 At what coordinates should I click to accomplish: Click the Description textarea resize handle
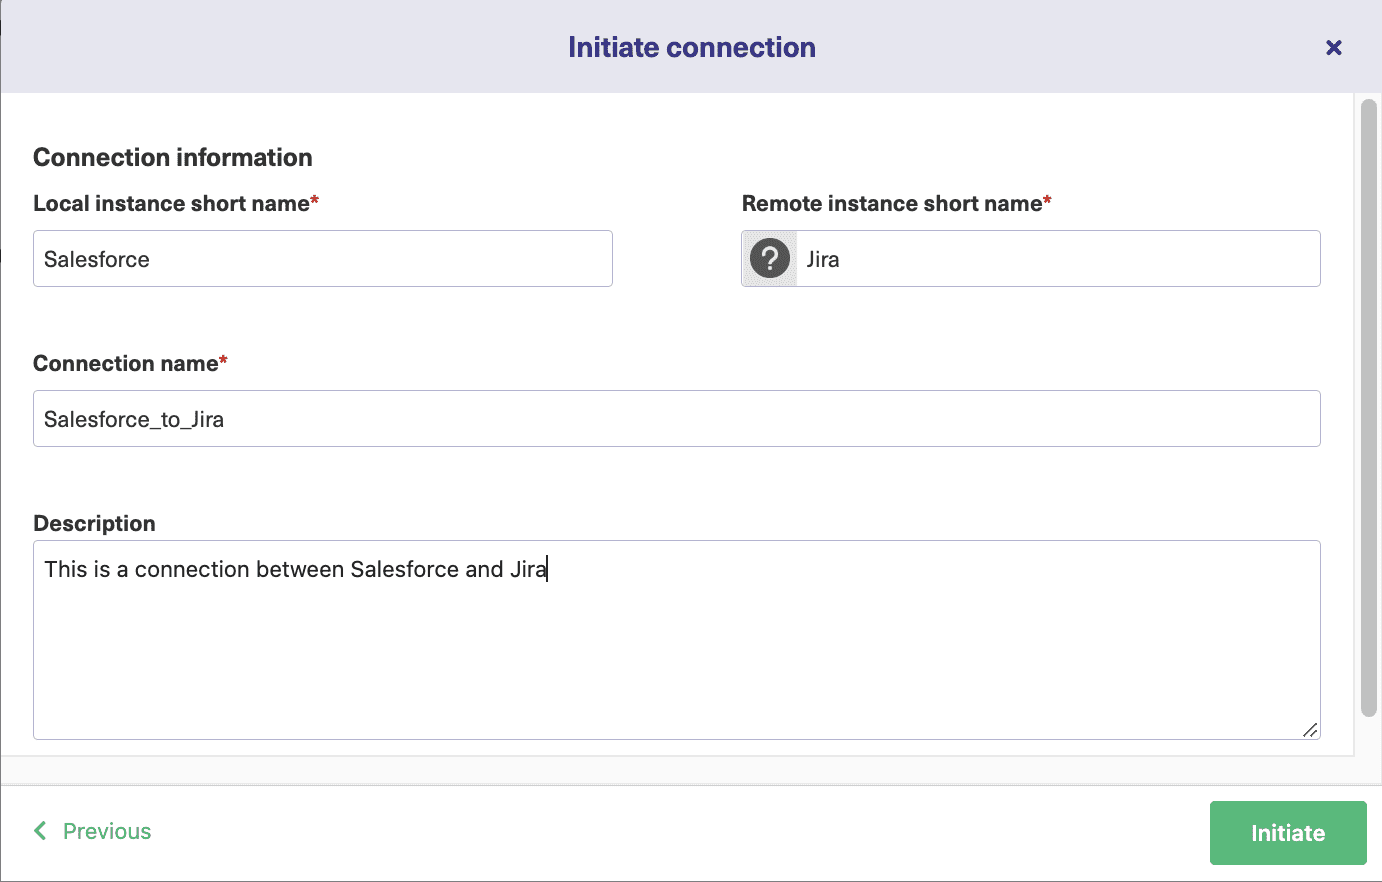(1310, 731)
